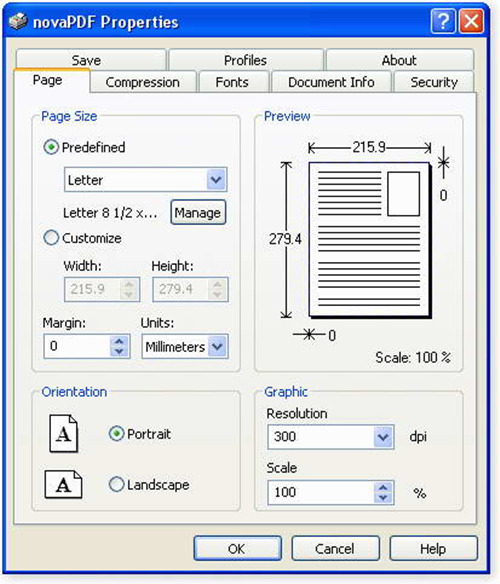Click the portrait page orientation icon
This screenshot has height=584, width=500.
64,434
